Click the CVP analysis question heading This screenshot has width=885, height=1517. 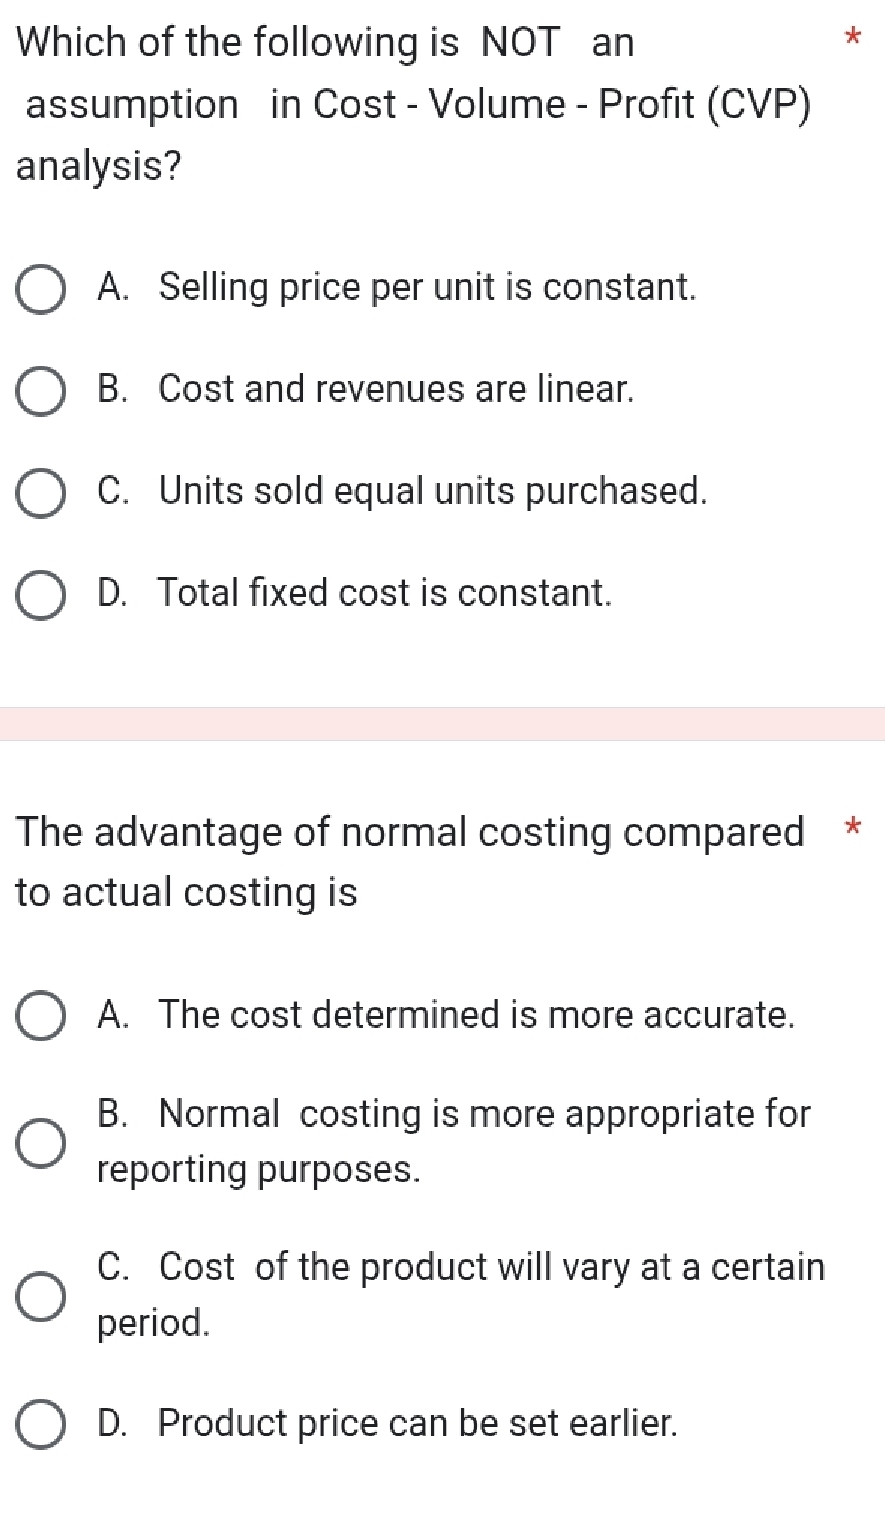click(x=414, y=104)
